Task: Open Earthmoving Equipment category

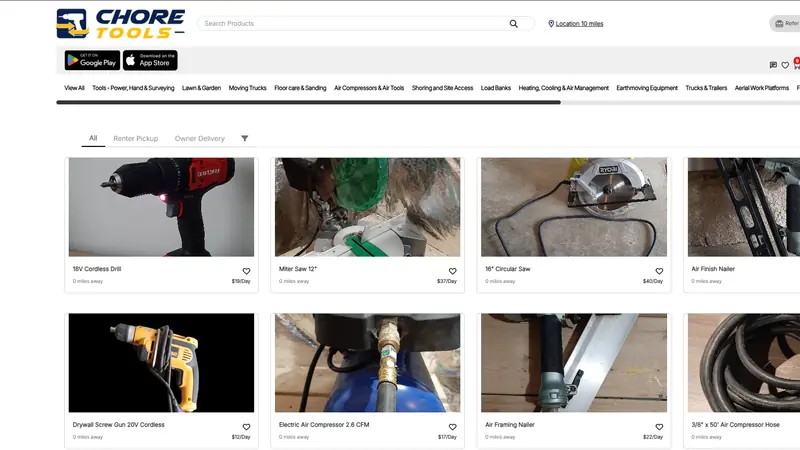Action: tap(647, 88)
